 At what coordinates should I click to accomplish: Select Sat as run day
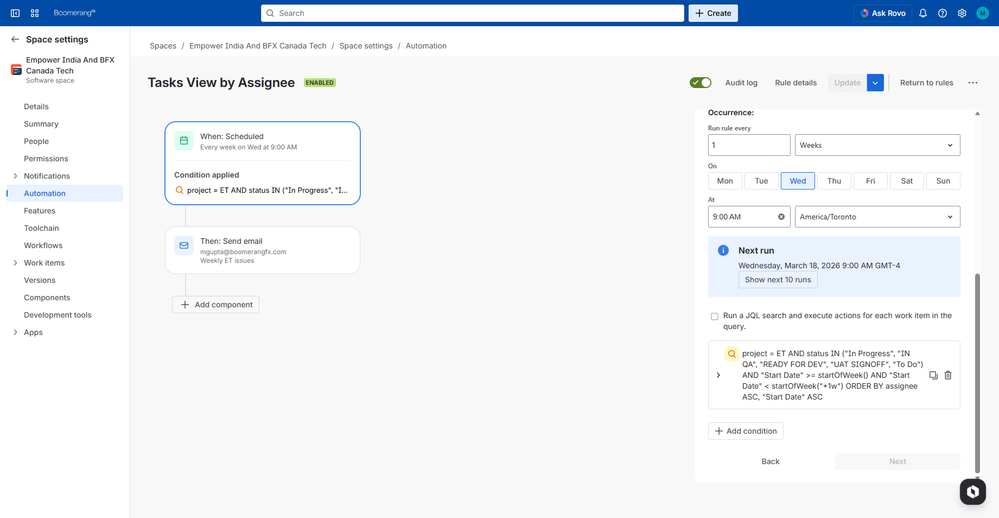pyautogui.click(x=907, y=181)
